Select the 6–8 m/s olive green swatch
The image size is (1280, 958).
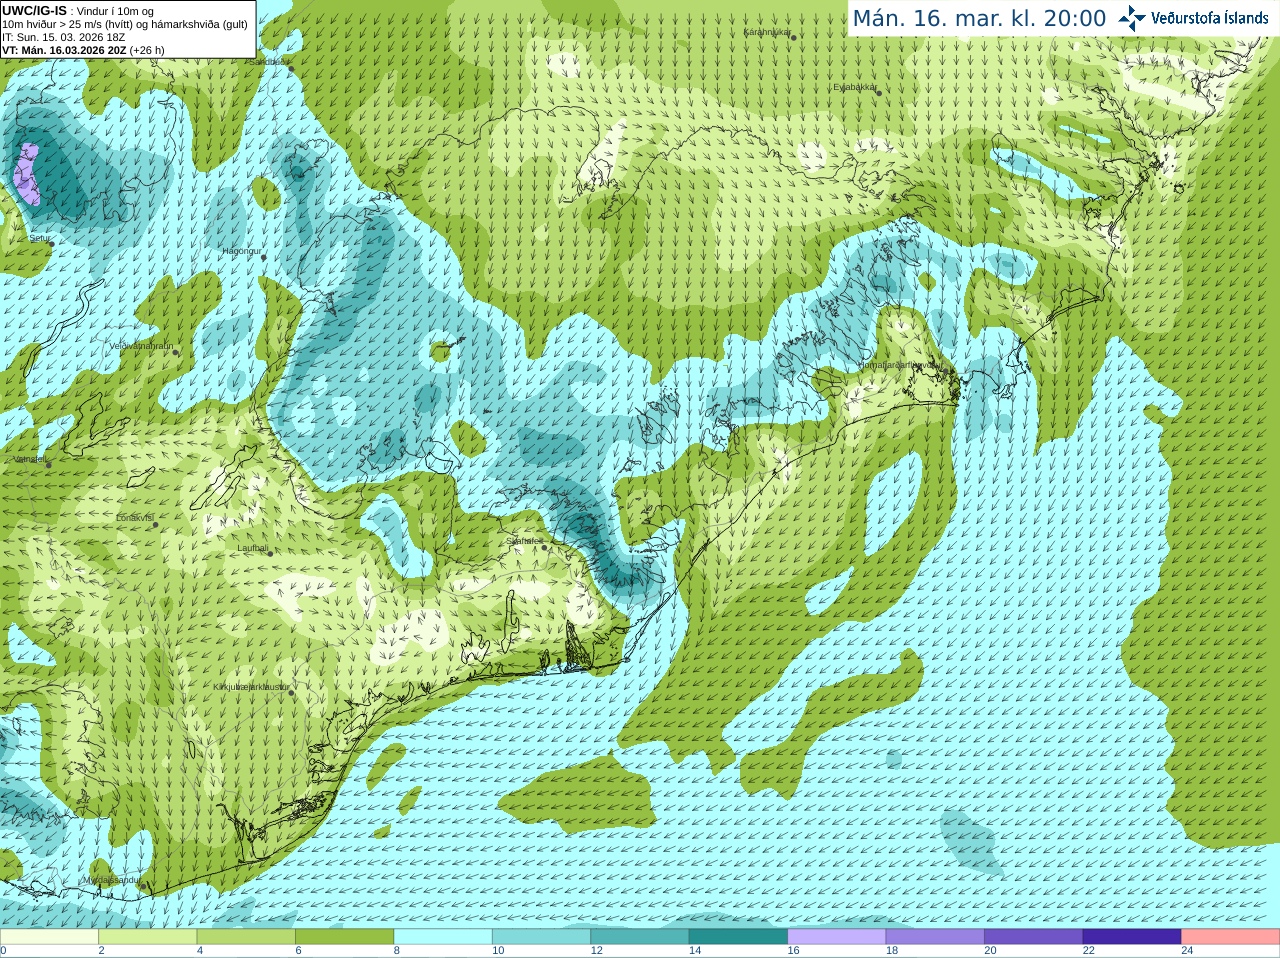pos(345,937)
